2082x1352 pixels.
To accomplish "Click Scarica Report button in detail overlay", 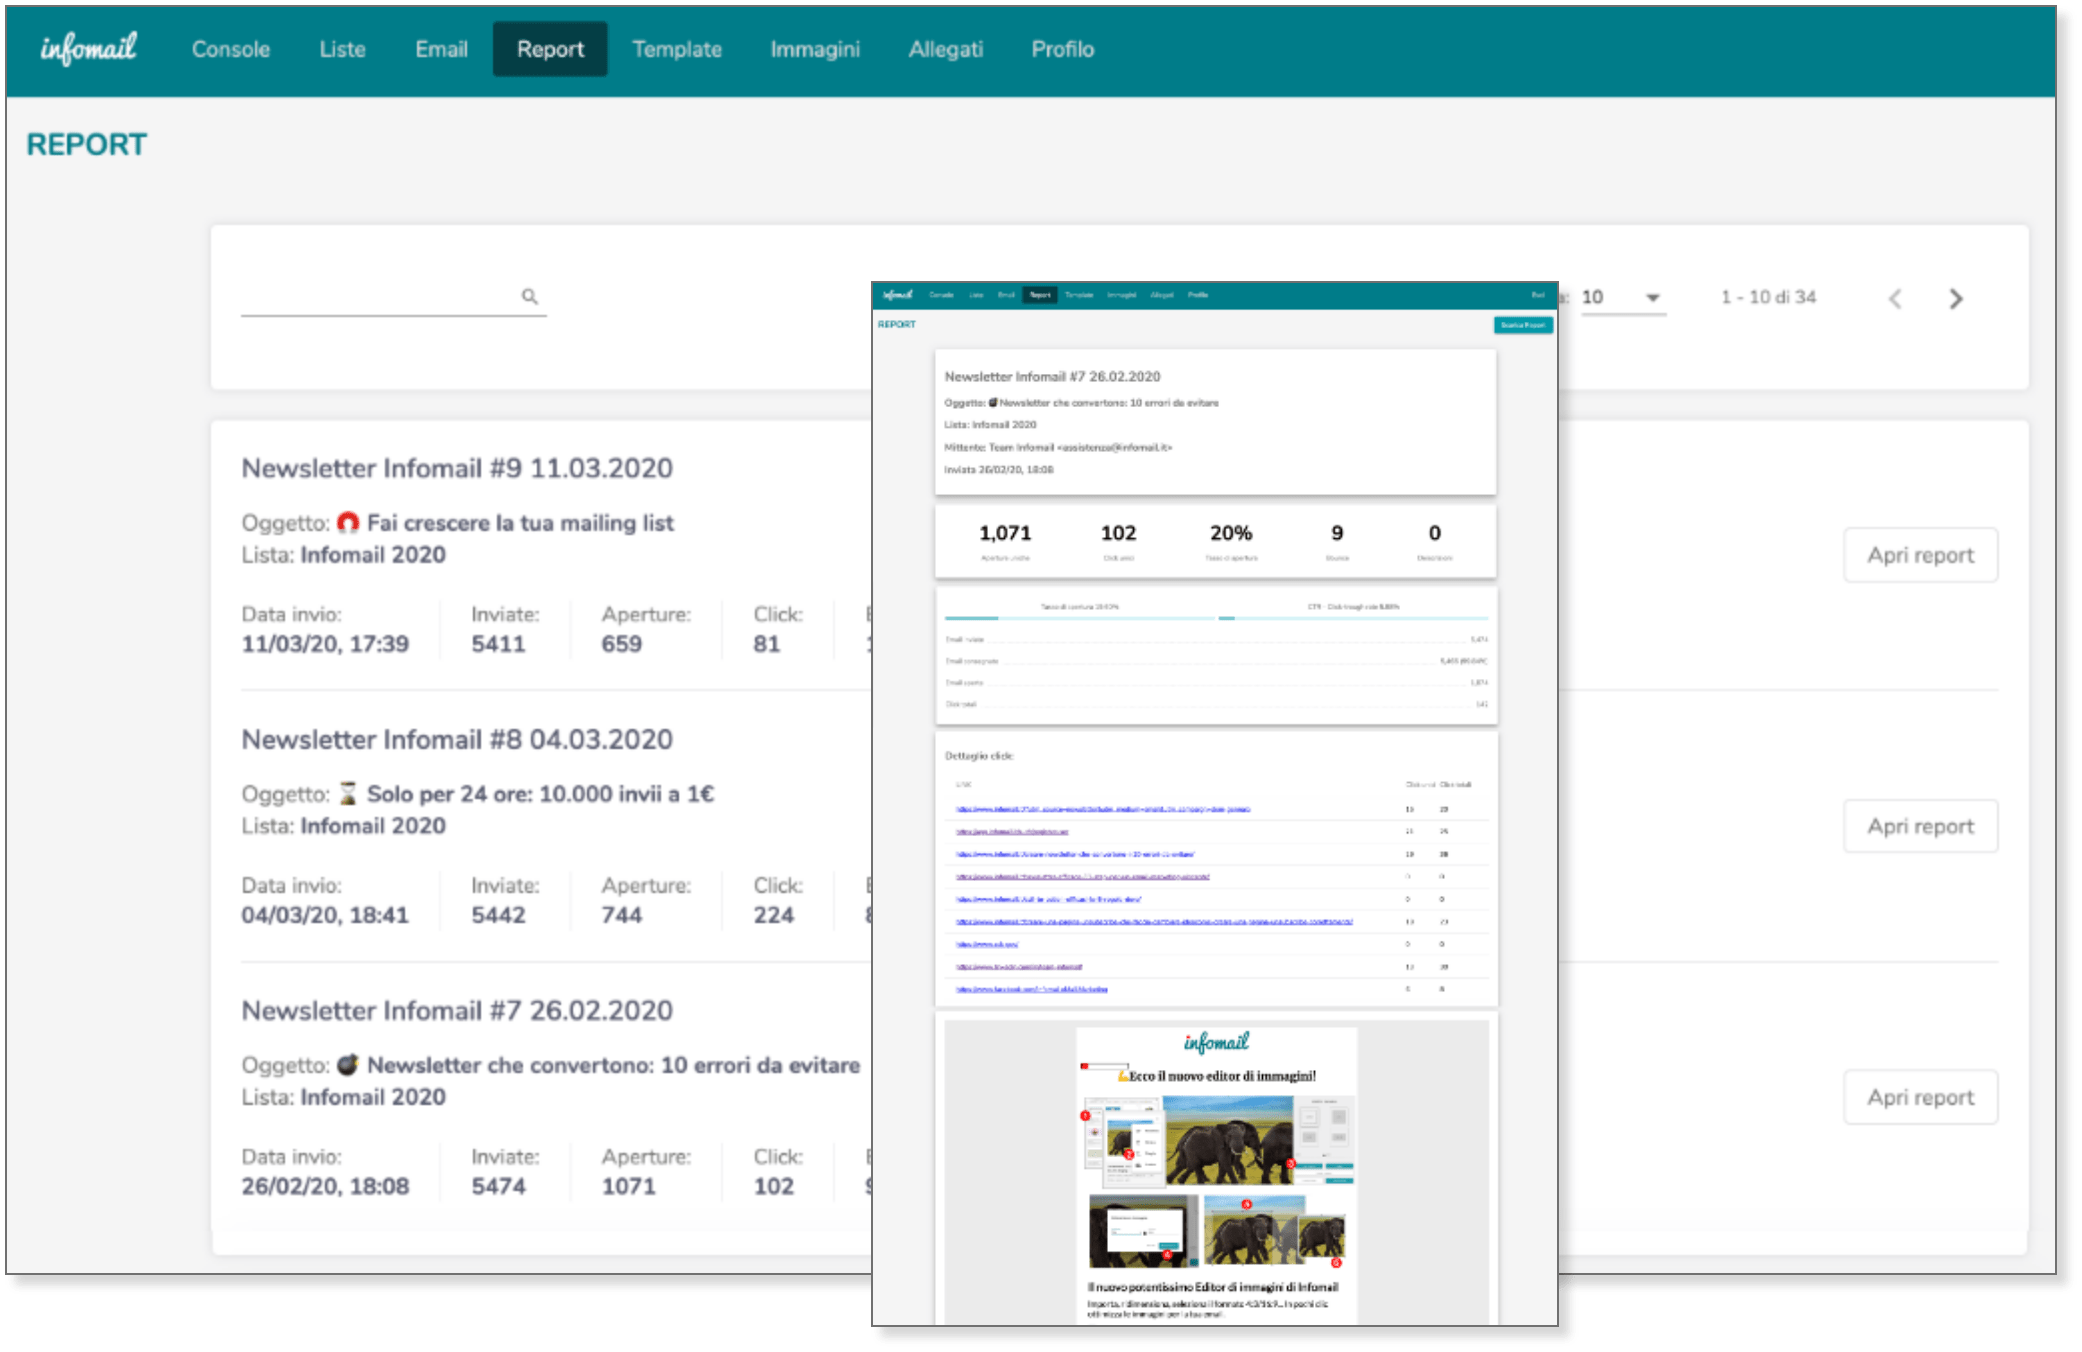I will tap(1523, 325).
